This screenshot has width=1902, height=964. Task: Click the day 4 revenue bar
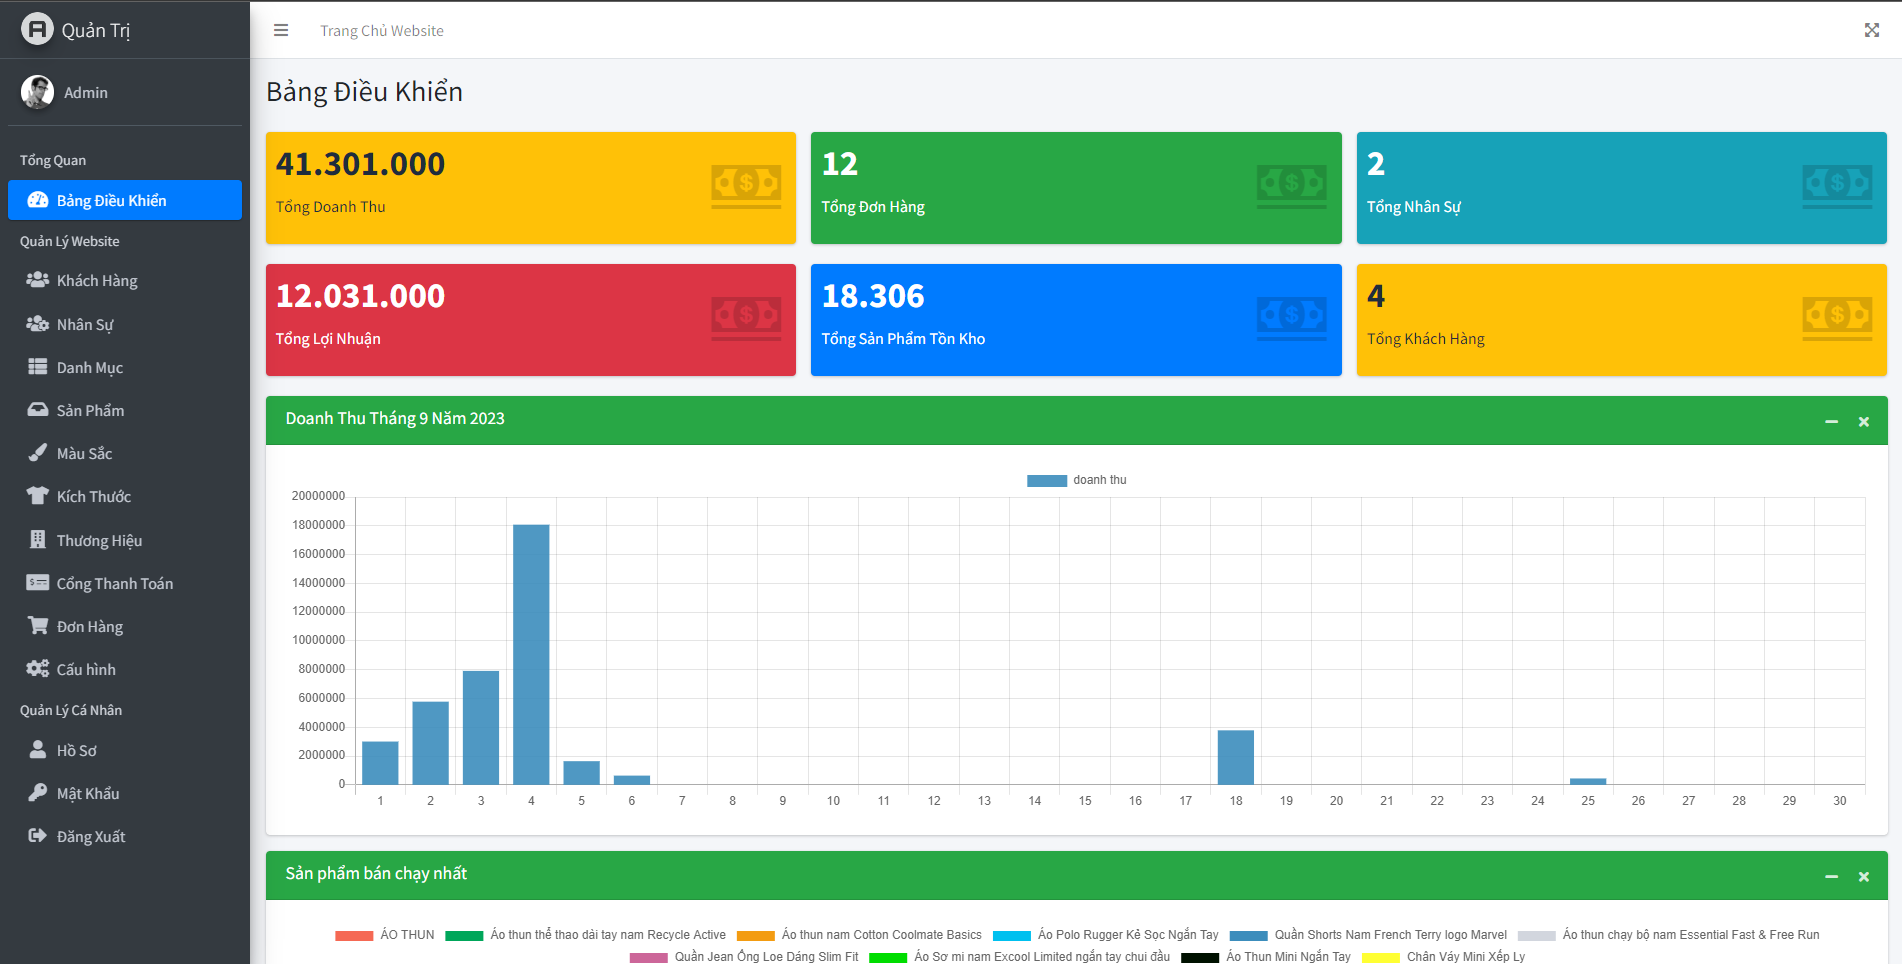[x=531, y=654]
